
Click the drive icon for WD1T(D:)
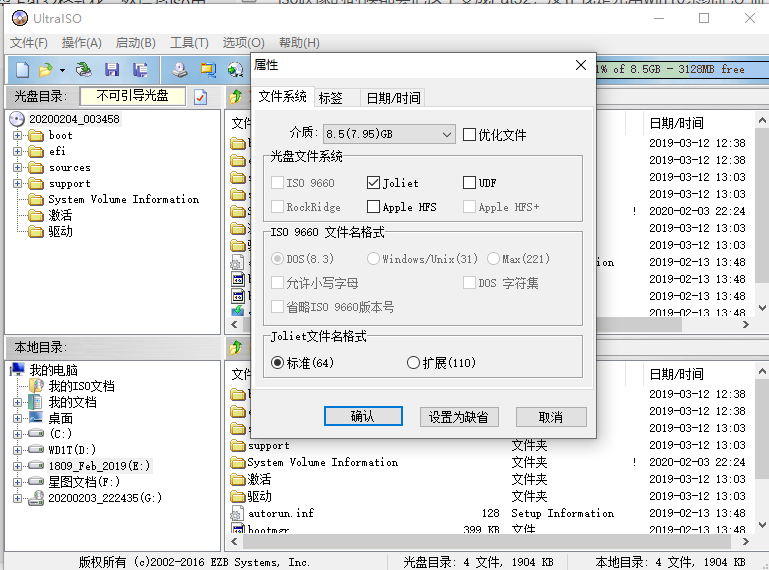tap(36, 449)
